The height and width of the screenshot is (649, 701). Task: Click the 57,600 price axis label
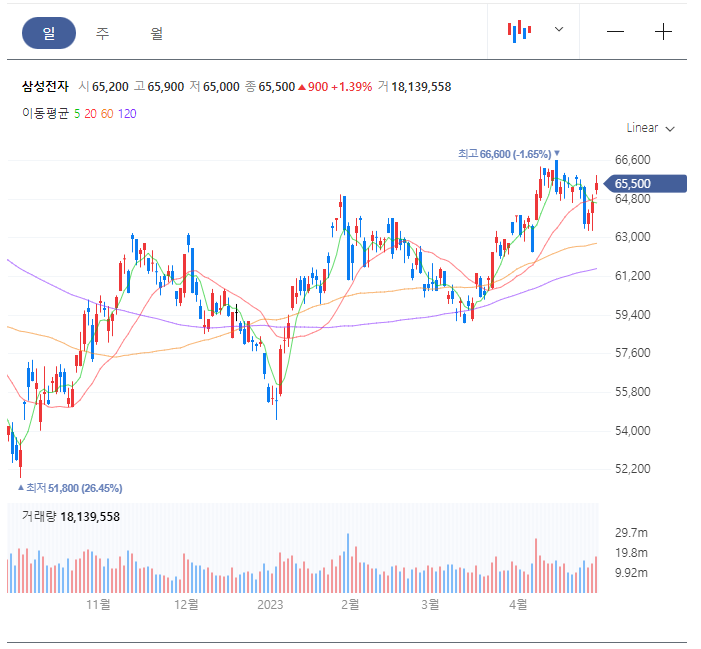633,353
